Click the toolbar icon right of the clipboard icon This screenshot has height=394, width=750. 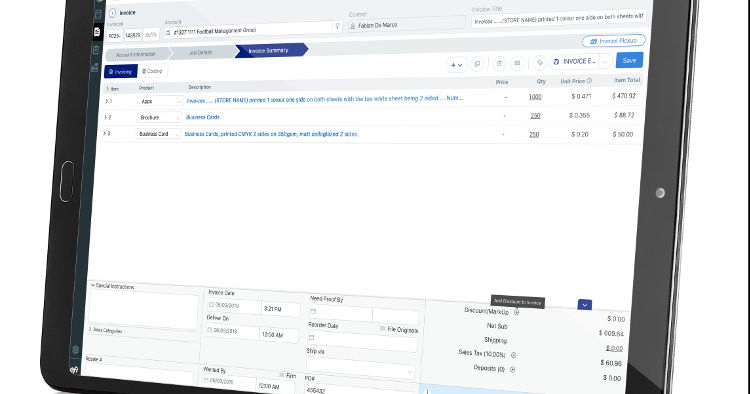(x=517, y=63)
